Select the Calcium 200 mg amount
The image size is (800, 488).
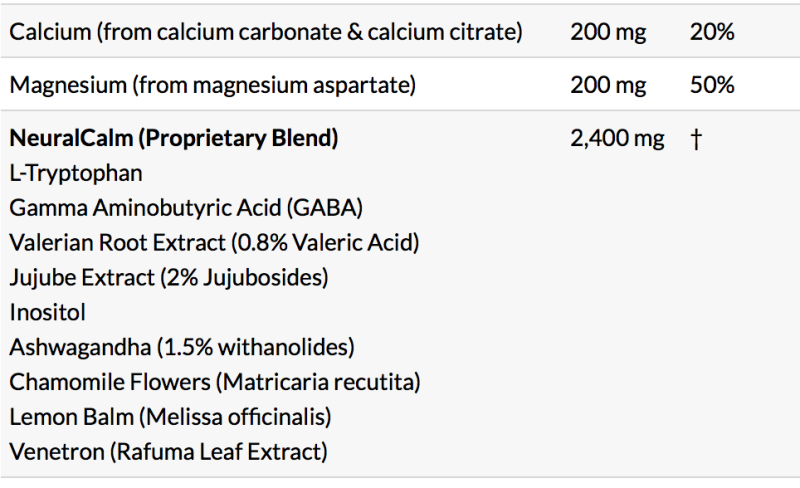click(x=608, y=32)
